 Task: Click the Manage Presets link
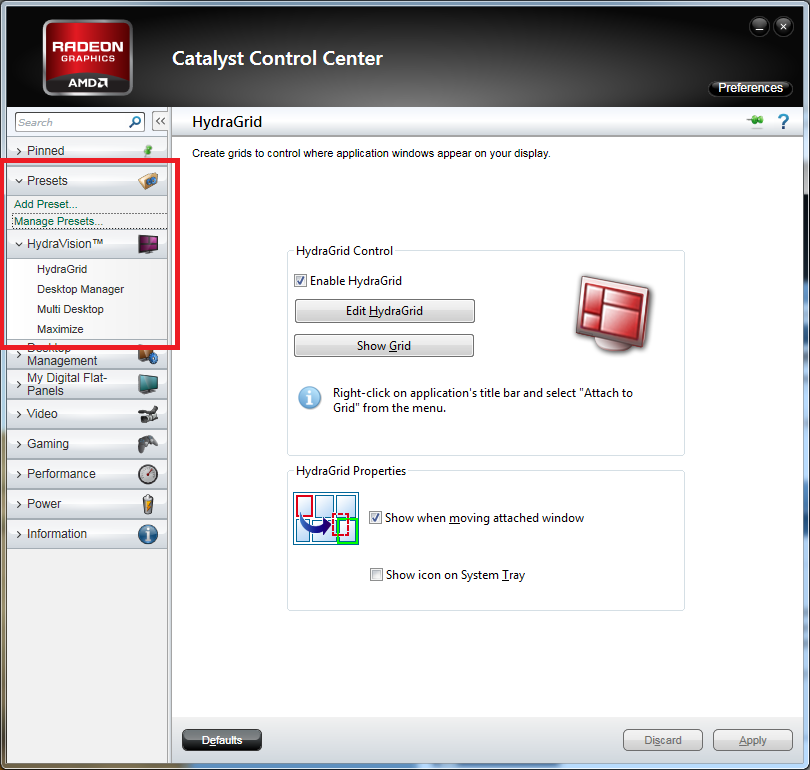(x=58, y=221)
